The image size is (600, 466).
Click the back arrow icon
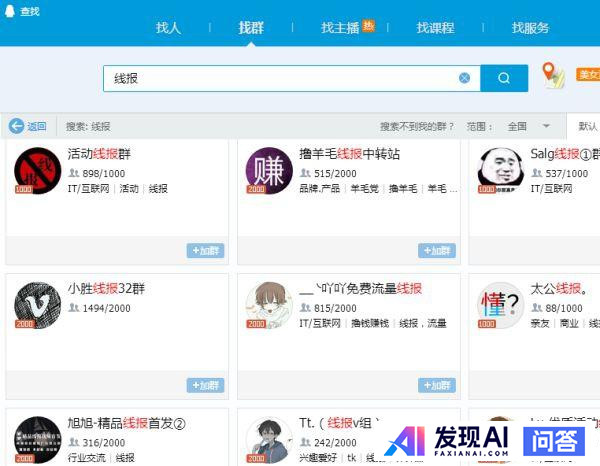16,126
